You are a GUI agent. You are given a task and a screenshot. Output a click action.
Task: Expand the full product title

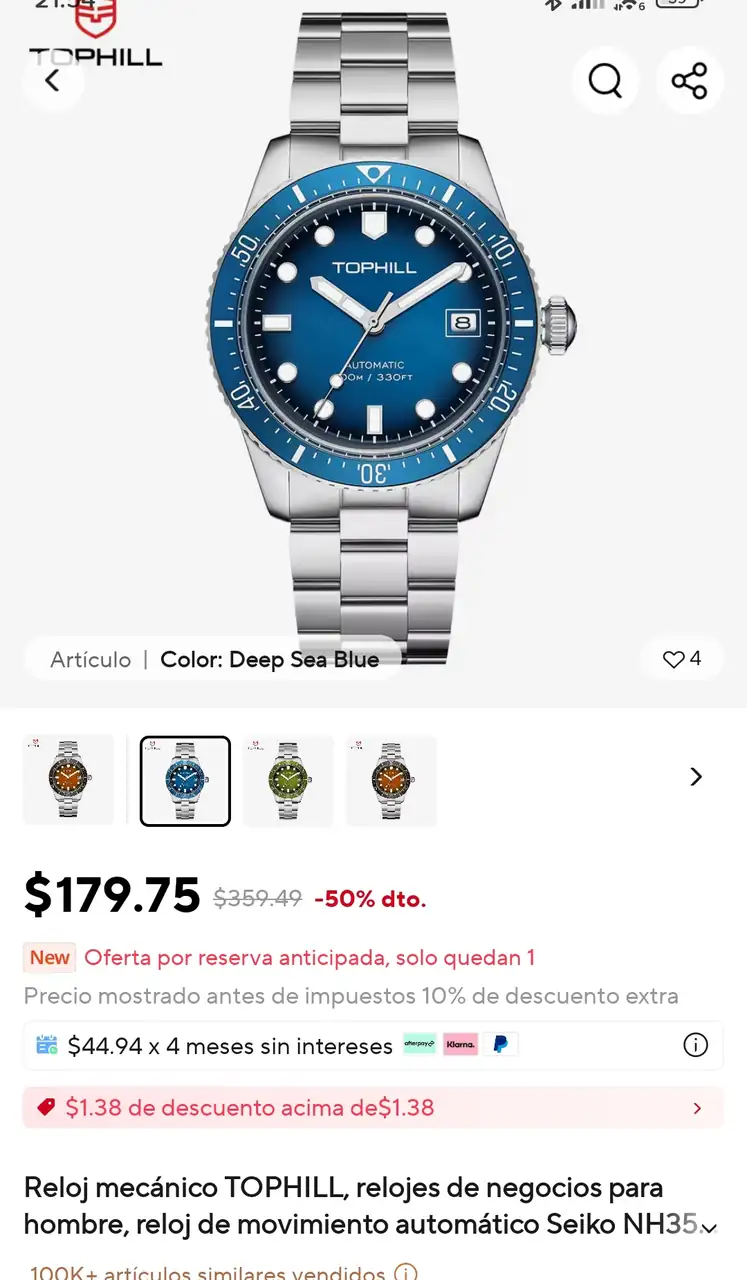point(709,1227)
